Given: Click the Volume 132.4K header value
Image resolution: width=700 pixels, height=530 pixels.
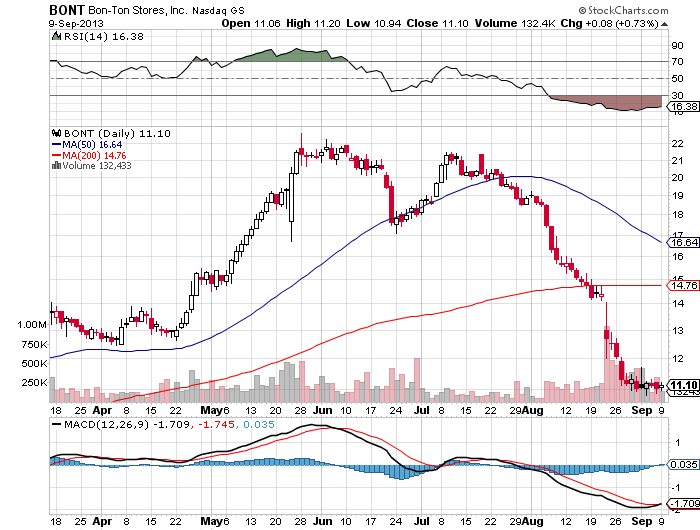Looking at the screenshot, I should [515, 23].
